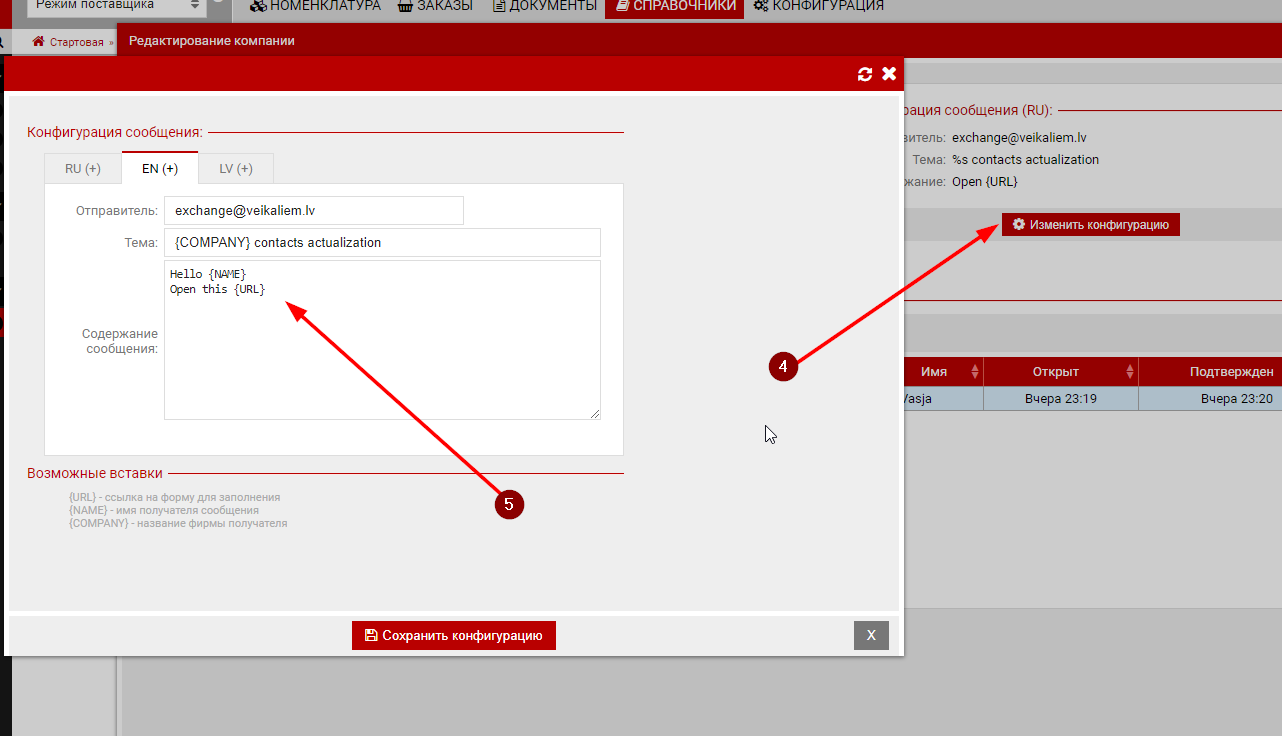Sort table by the Имя column arrows
The image size is (1282, 736).
pos(975,372)
